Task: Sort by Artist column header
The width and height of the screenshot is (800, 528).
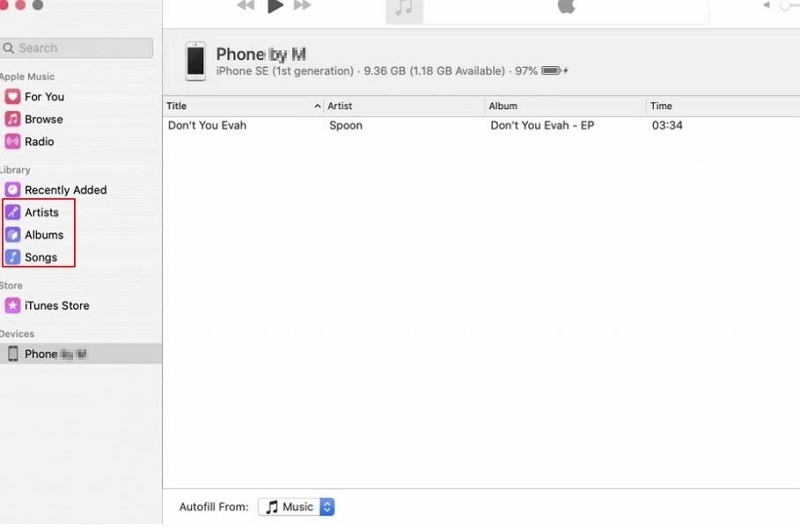Action: [x=404, y=106]
